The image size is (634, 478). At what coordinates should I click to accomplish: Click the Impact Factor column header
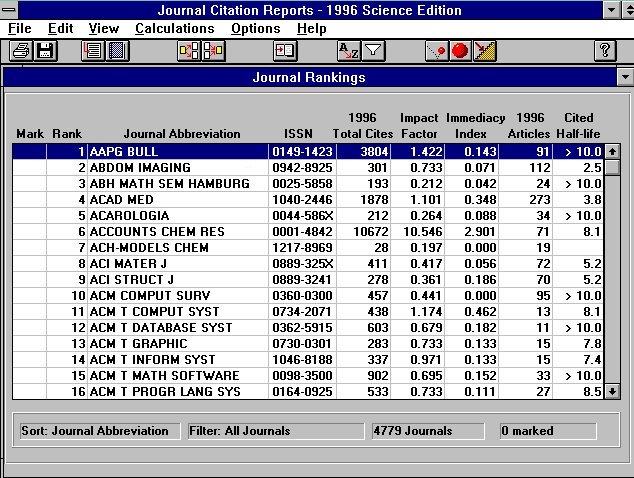click(x=419, y=126)
